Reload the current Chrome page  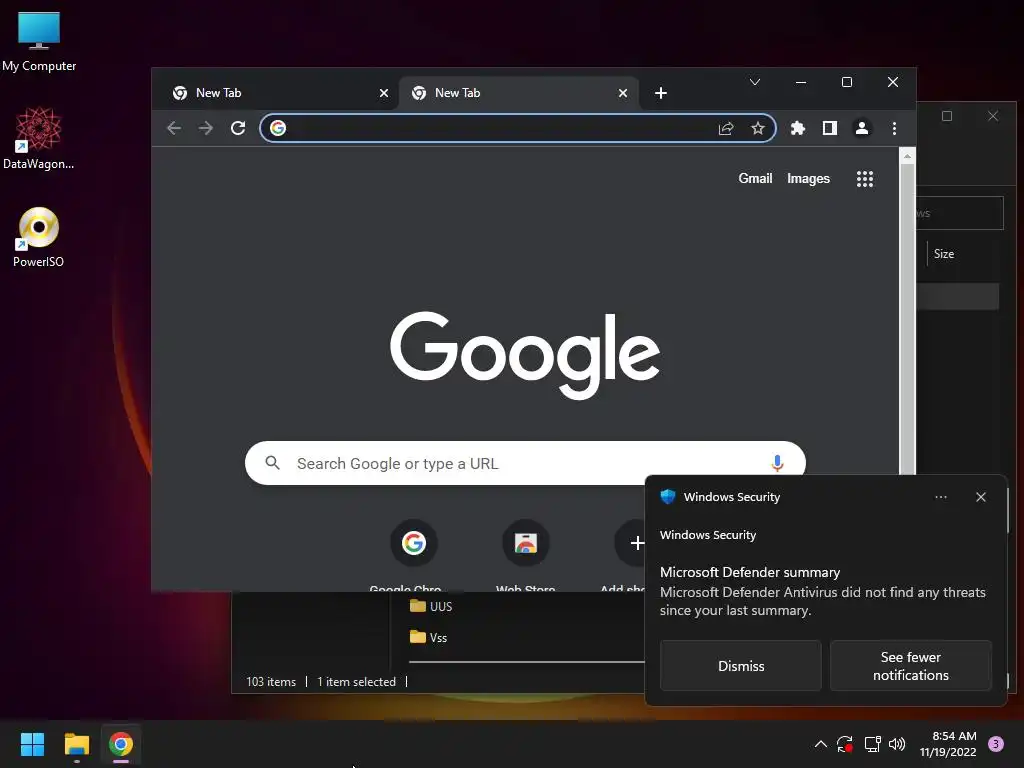(x=238, y=128)
